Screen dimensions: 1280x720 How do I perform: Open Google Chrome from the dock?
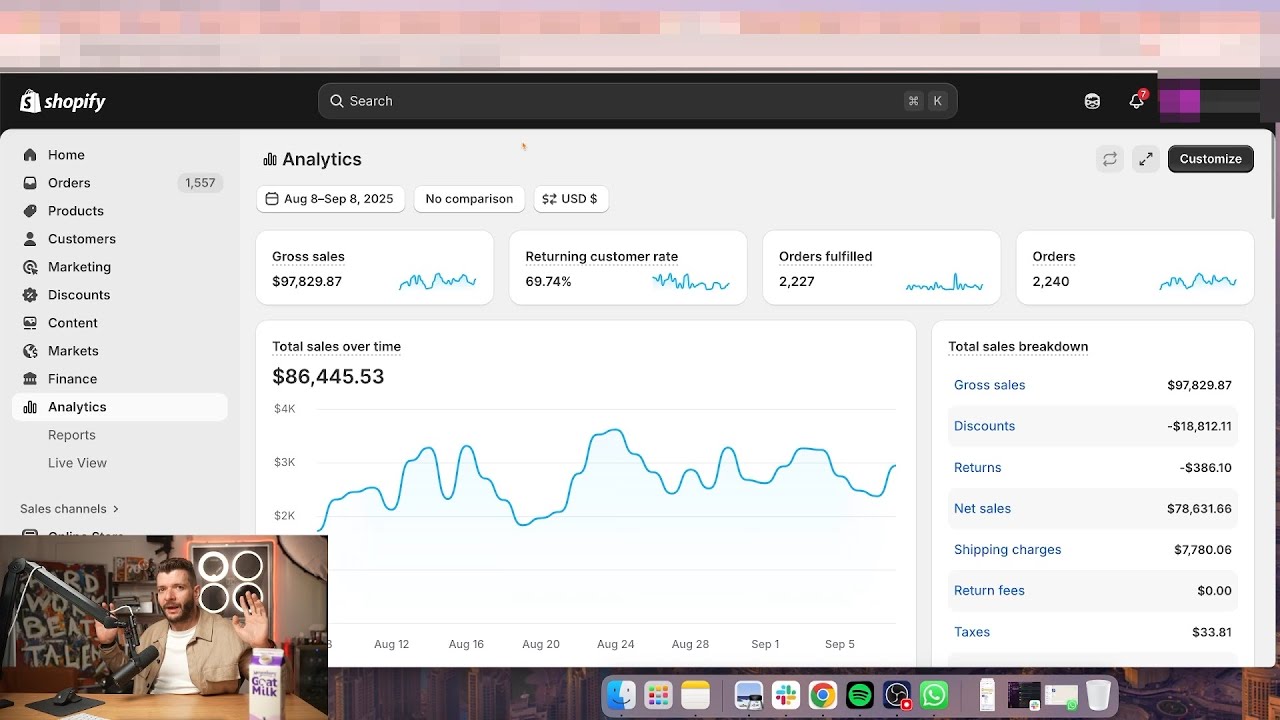coord(823,695)
